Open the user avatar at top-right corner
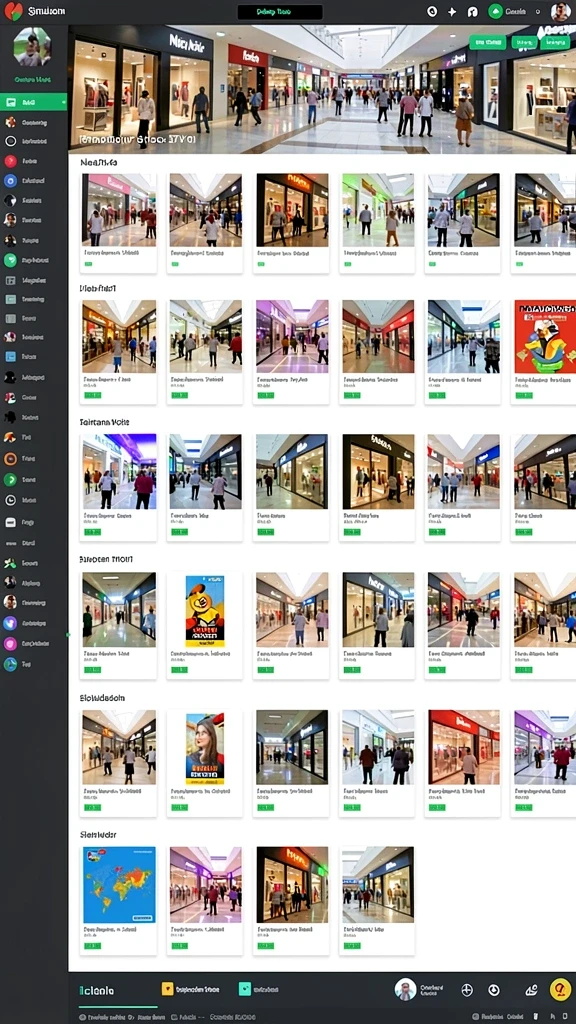The image size is (576, 1024). [x=560, y=12]
